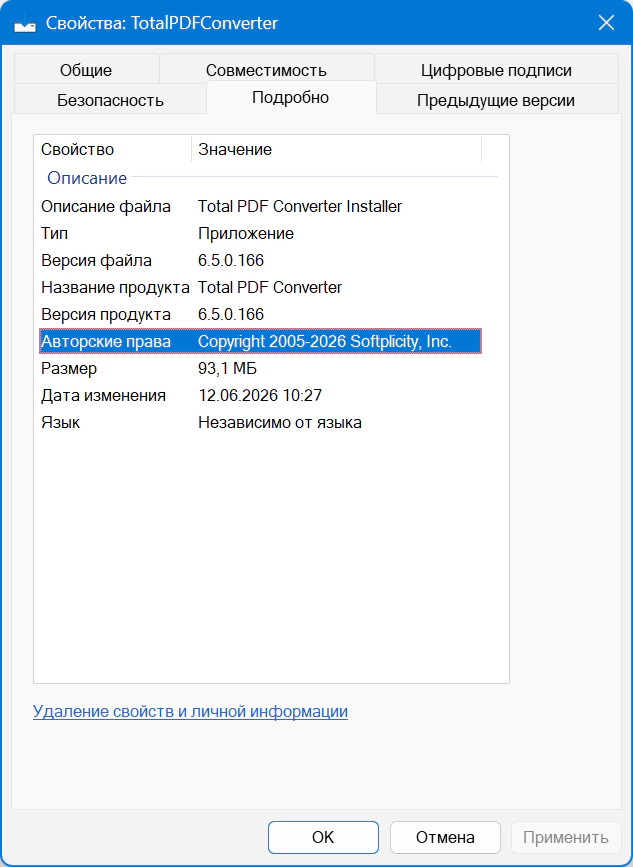This screenshot has height=867, width=633.
Task: Confirm with the OK button
Action: (x=323, y=837)
